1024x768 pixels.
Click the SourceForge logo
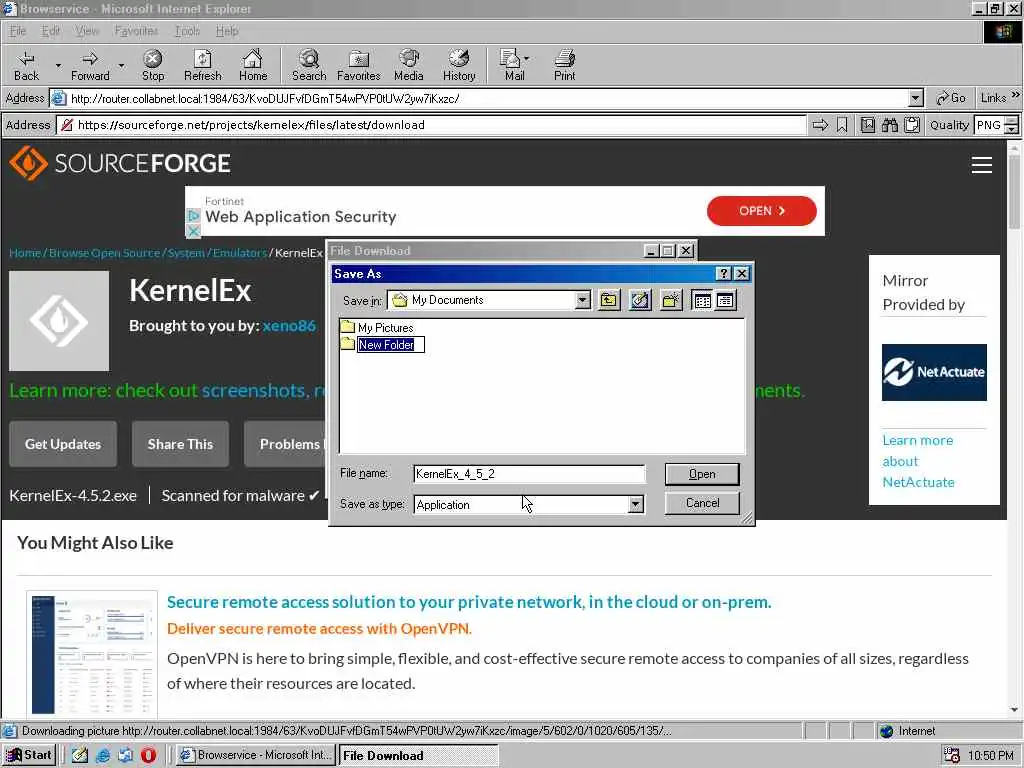tap(120, 163)
